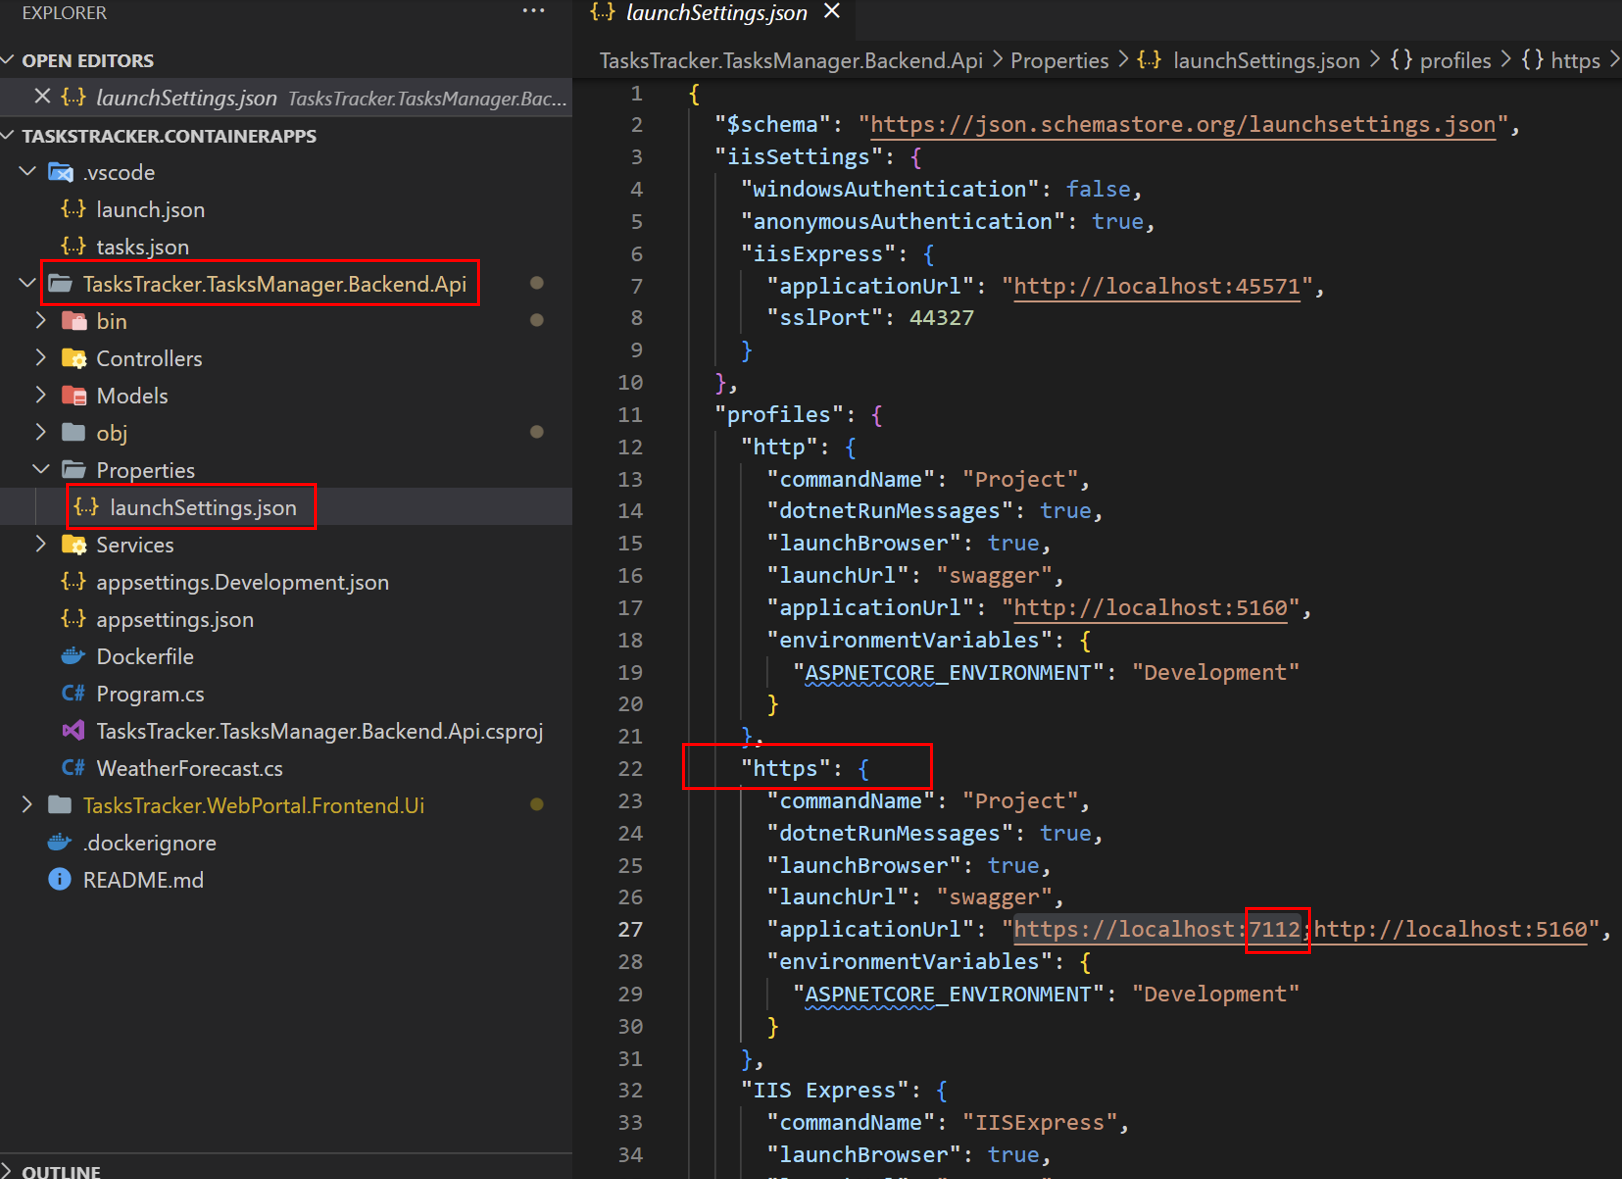Click the csproj Visual Studio icon
This screenshot has height=1179, width=1622.
(73, 731)
